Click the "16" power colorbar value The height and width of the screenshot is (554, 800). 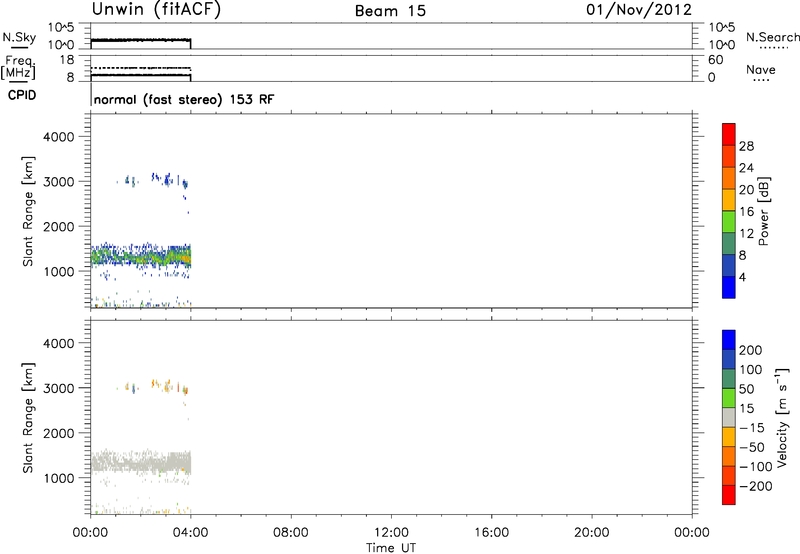[746, 212]
